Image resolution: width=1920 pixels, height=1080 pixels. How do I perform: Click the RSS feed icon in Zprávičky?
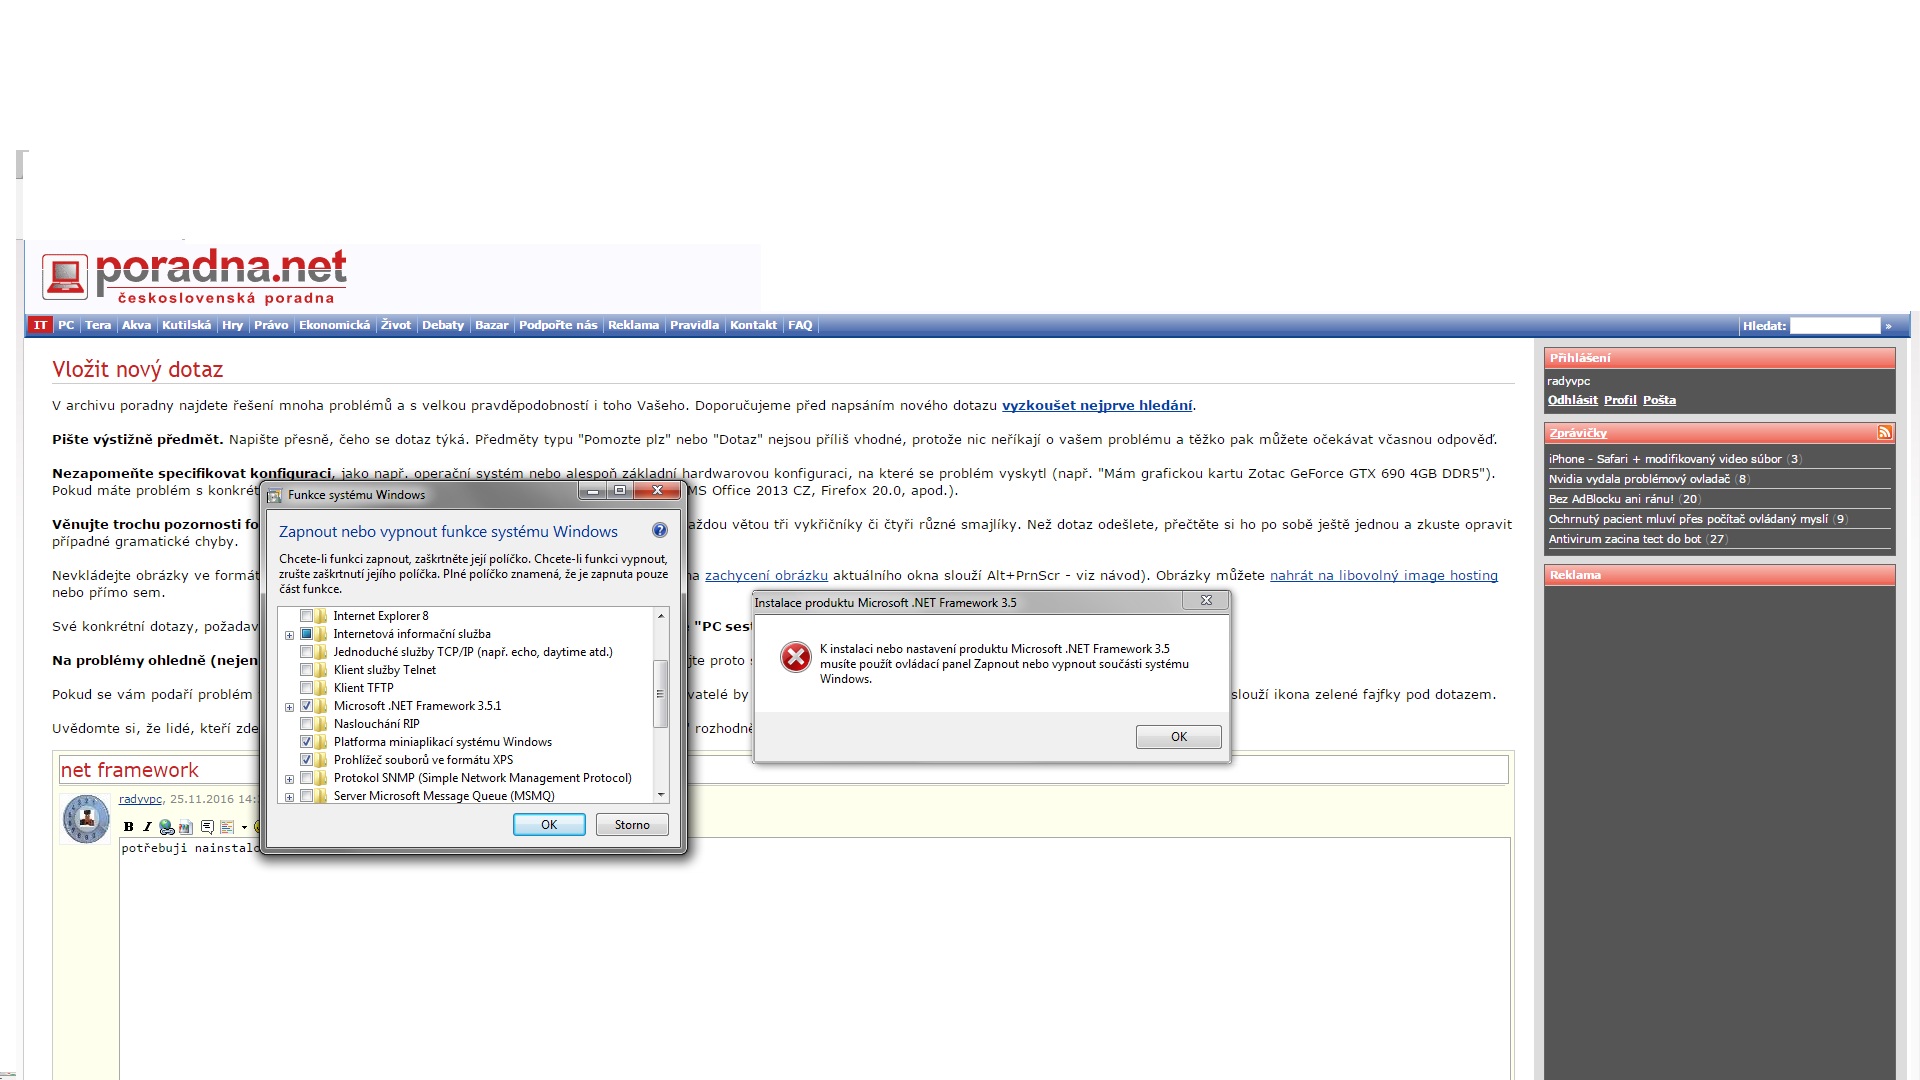pyautogui.click(x=1884, y=433)
